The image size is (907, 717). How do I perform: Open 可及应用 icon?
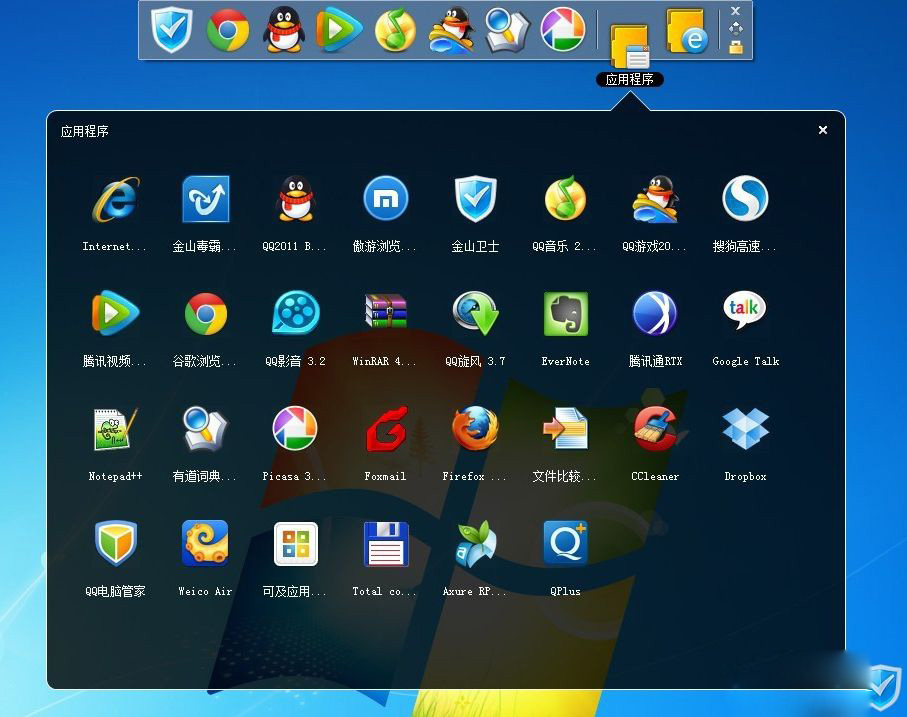pos(296,544)
